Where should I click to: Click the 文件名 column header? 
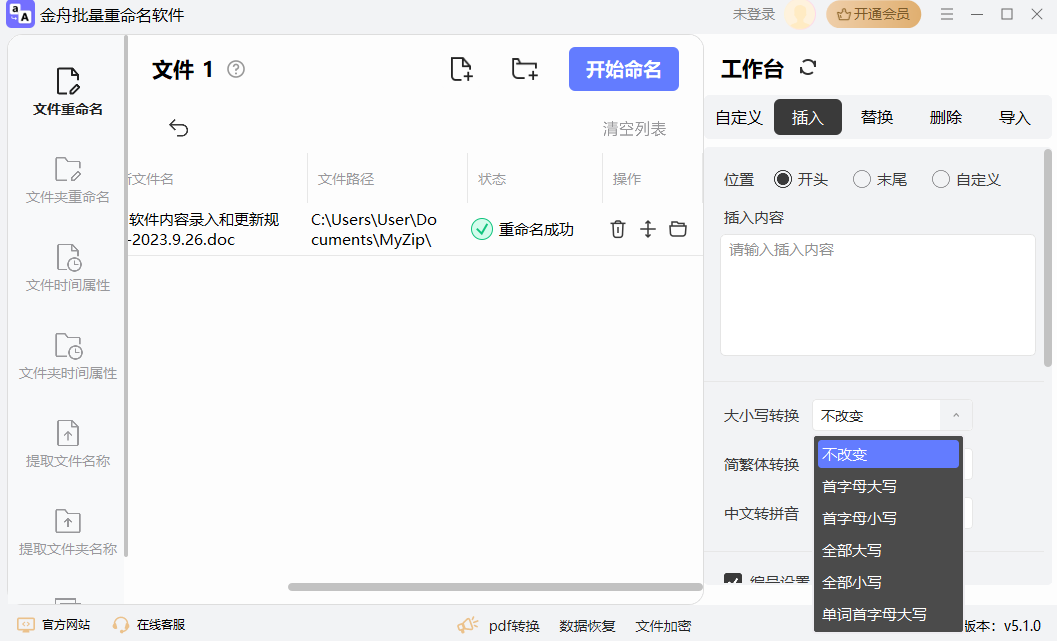(150, 179)
